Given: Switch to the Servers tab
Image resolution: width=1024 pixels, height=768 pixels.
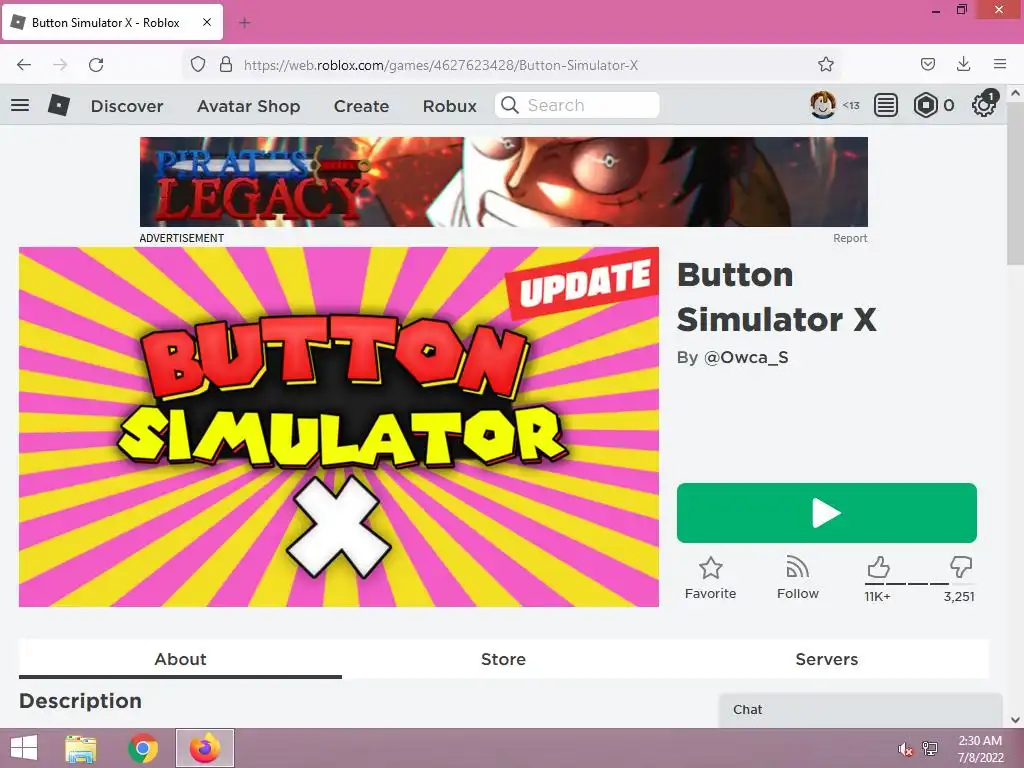Looking at the screenshot, I should [827, 659].
